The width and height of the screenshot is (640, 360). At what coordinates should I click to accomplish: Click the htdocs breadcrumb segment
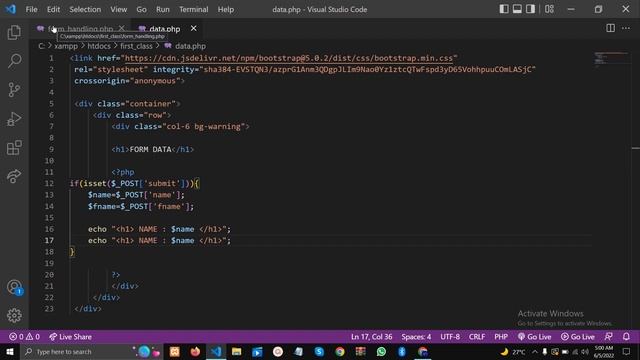[99, 46]
